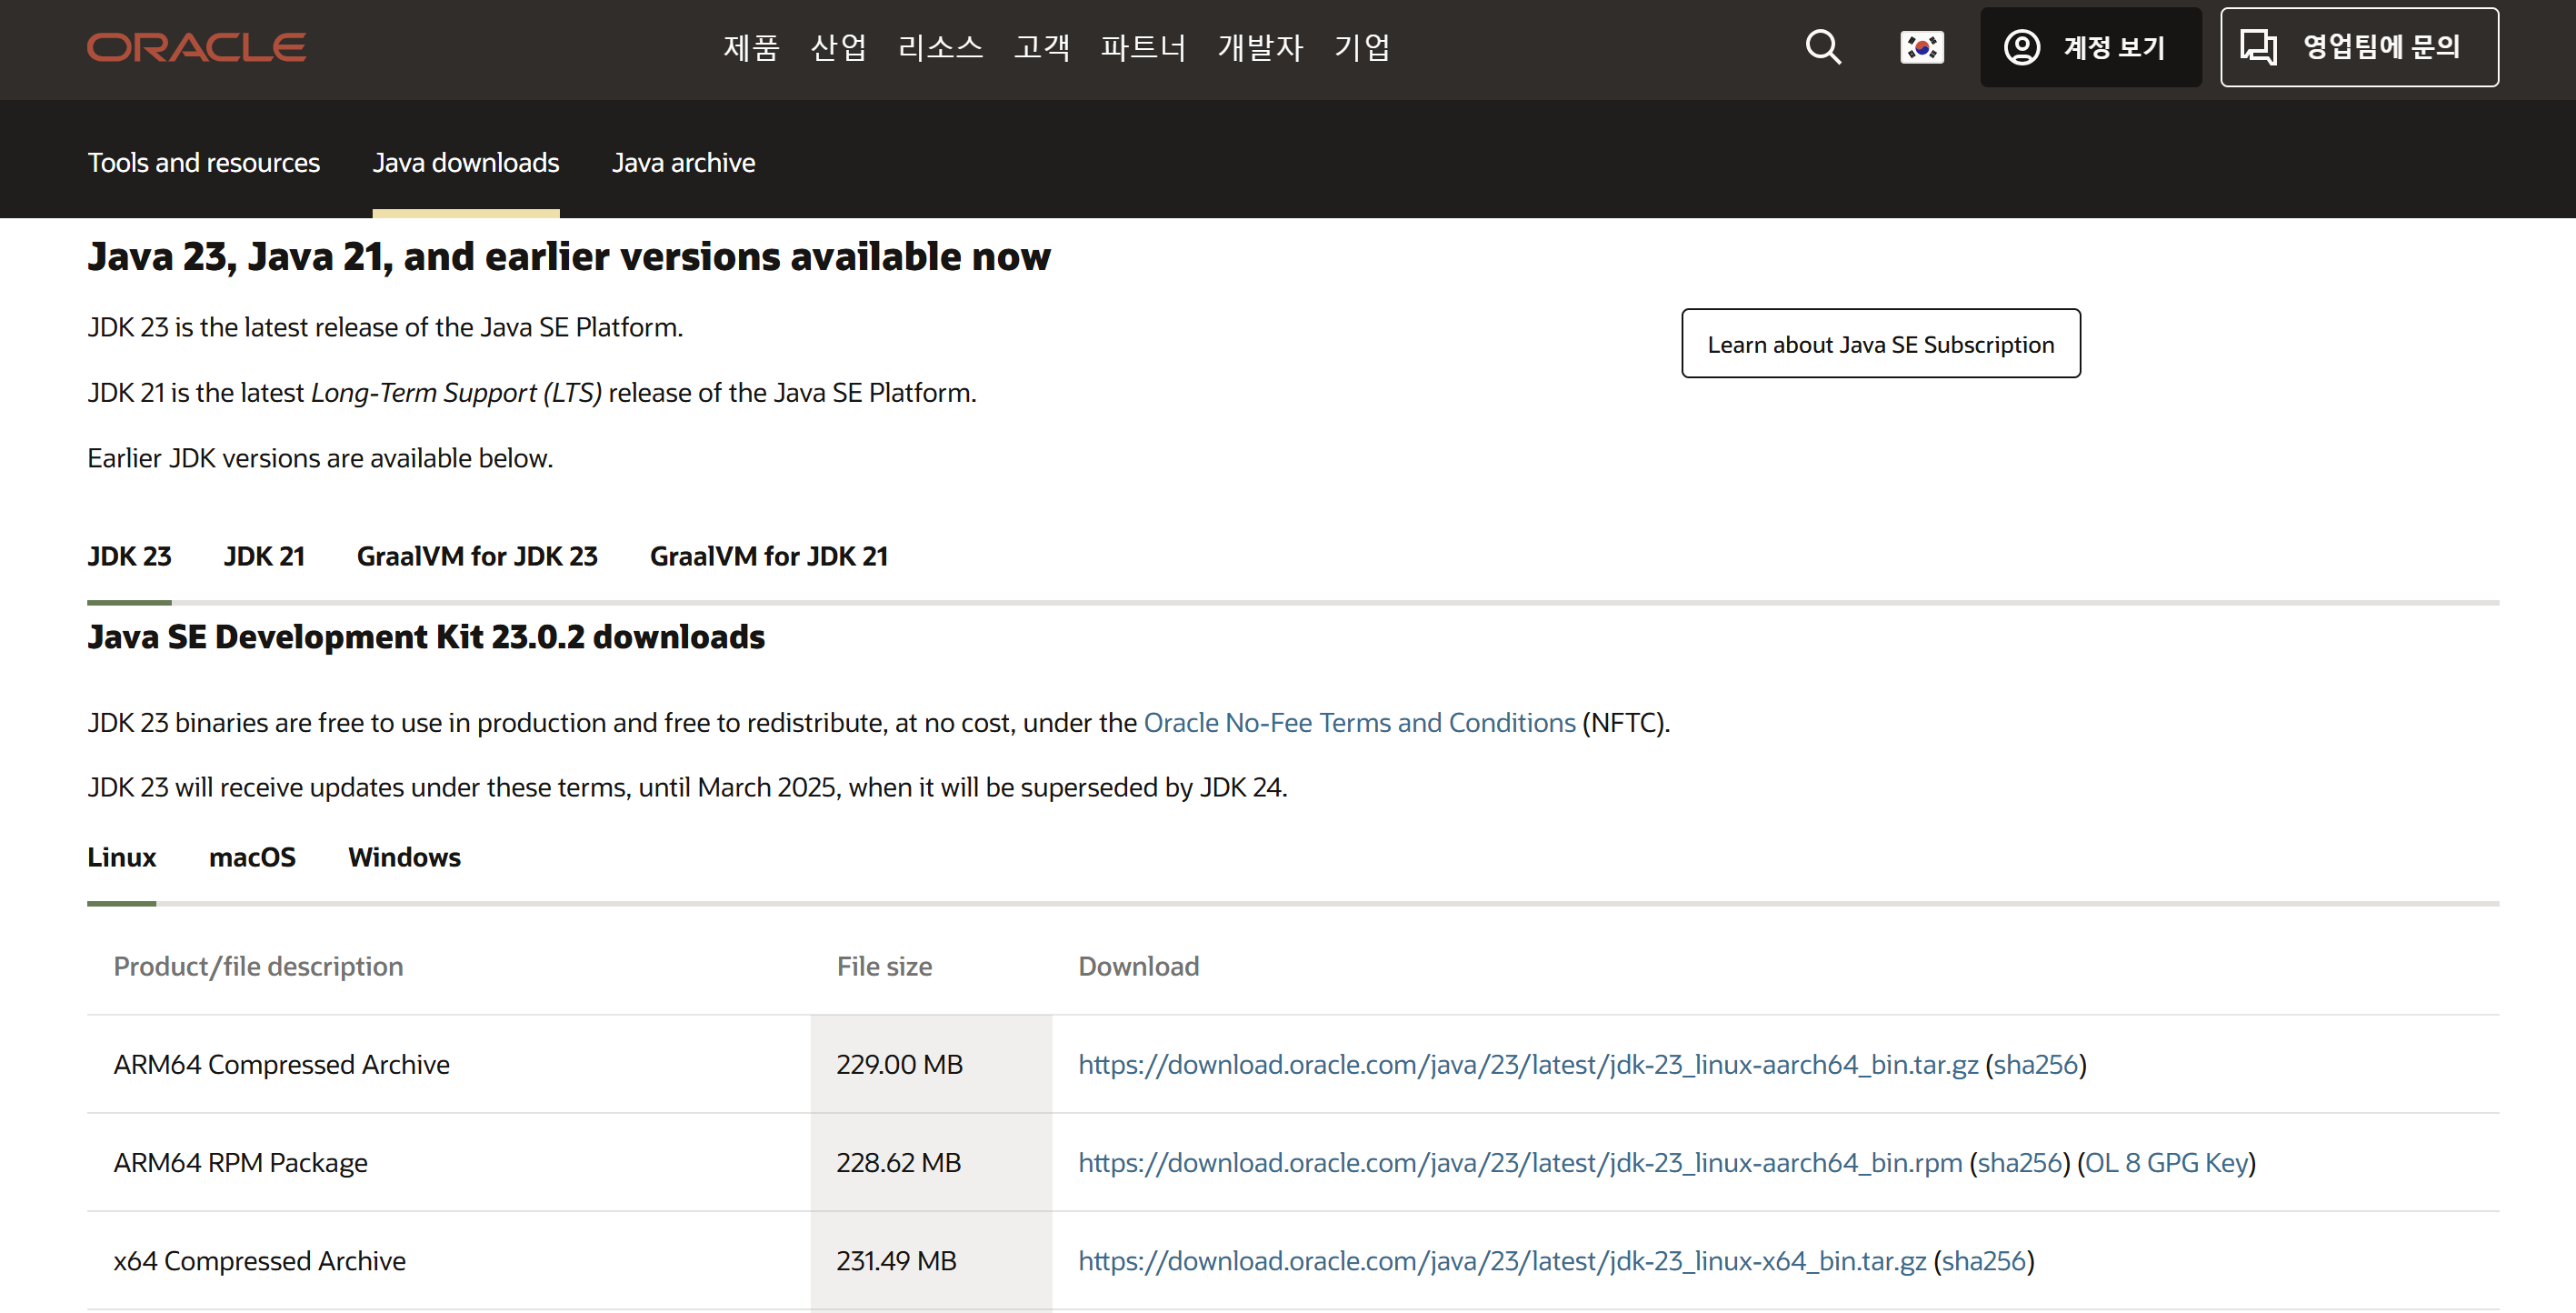Image resolution: width=2576 pixels, height=1313 pixels.
Task: Click Learn about Java SE Subscription
Action: click(x=1880, y=344)
